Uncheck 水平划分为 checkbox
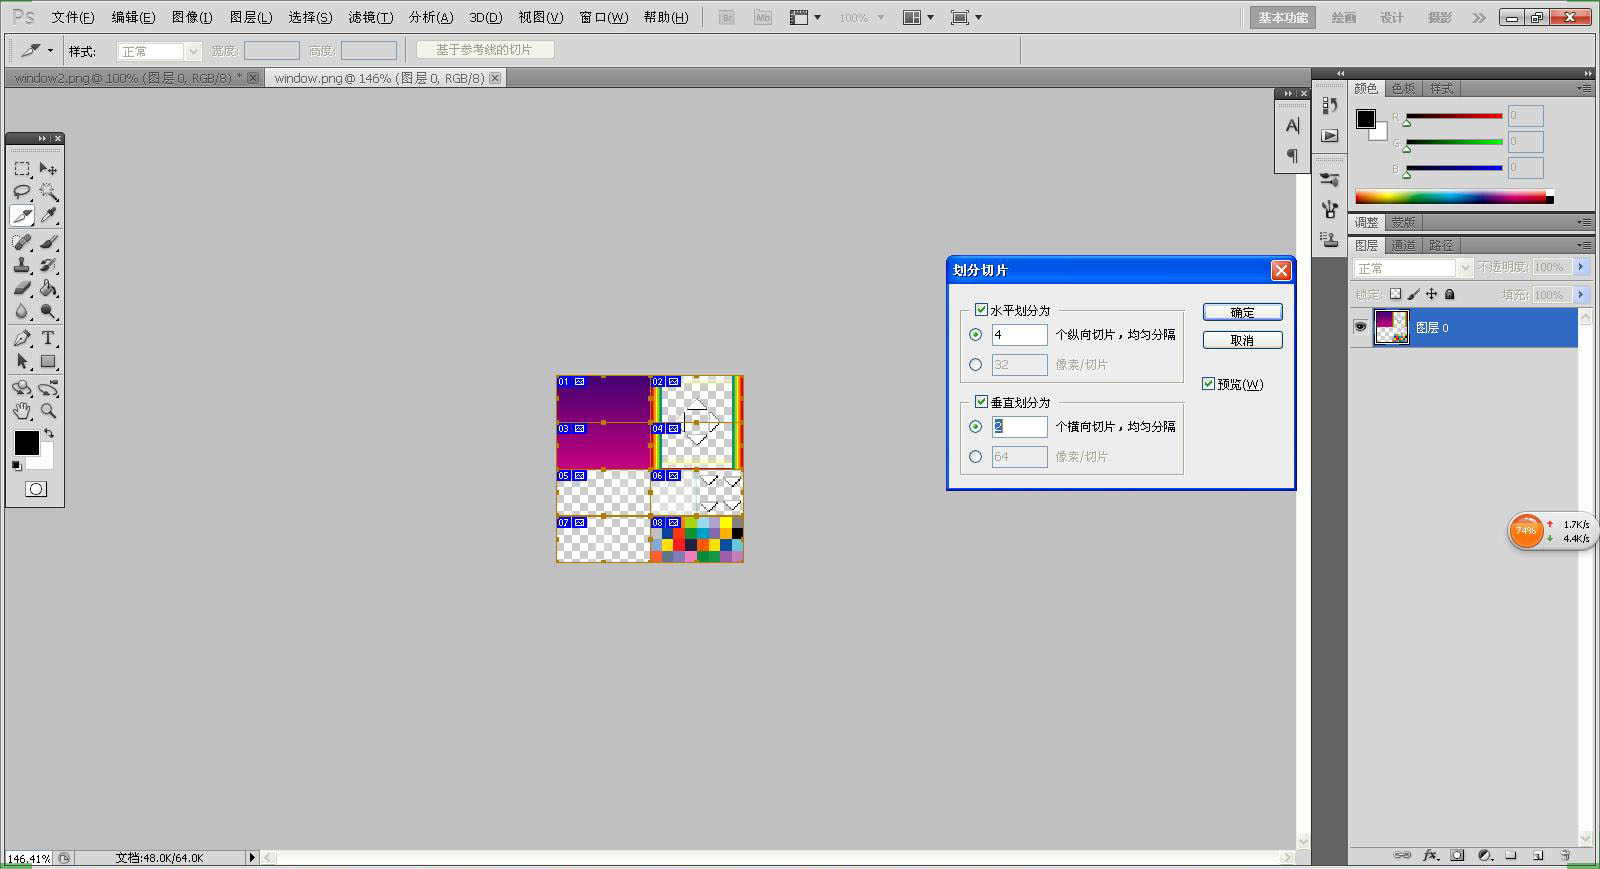 pos(981,310)
